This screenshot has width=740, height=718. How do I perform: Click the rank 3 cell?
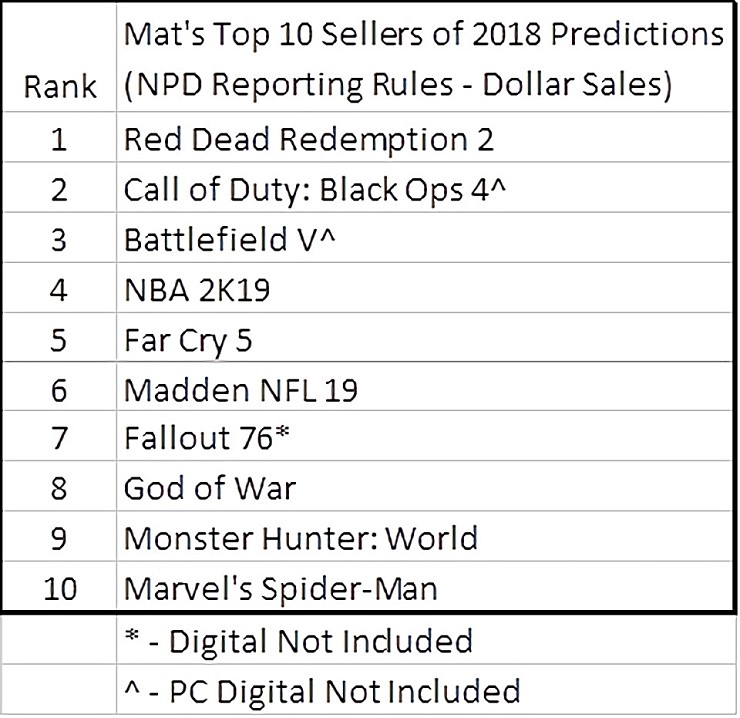tap(58, 240)
